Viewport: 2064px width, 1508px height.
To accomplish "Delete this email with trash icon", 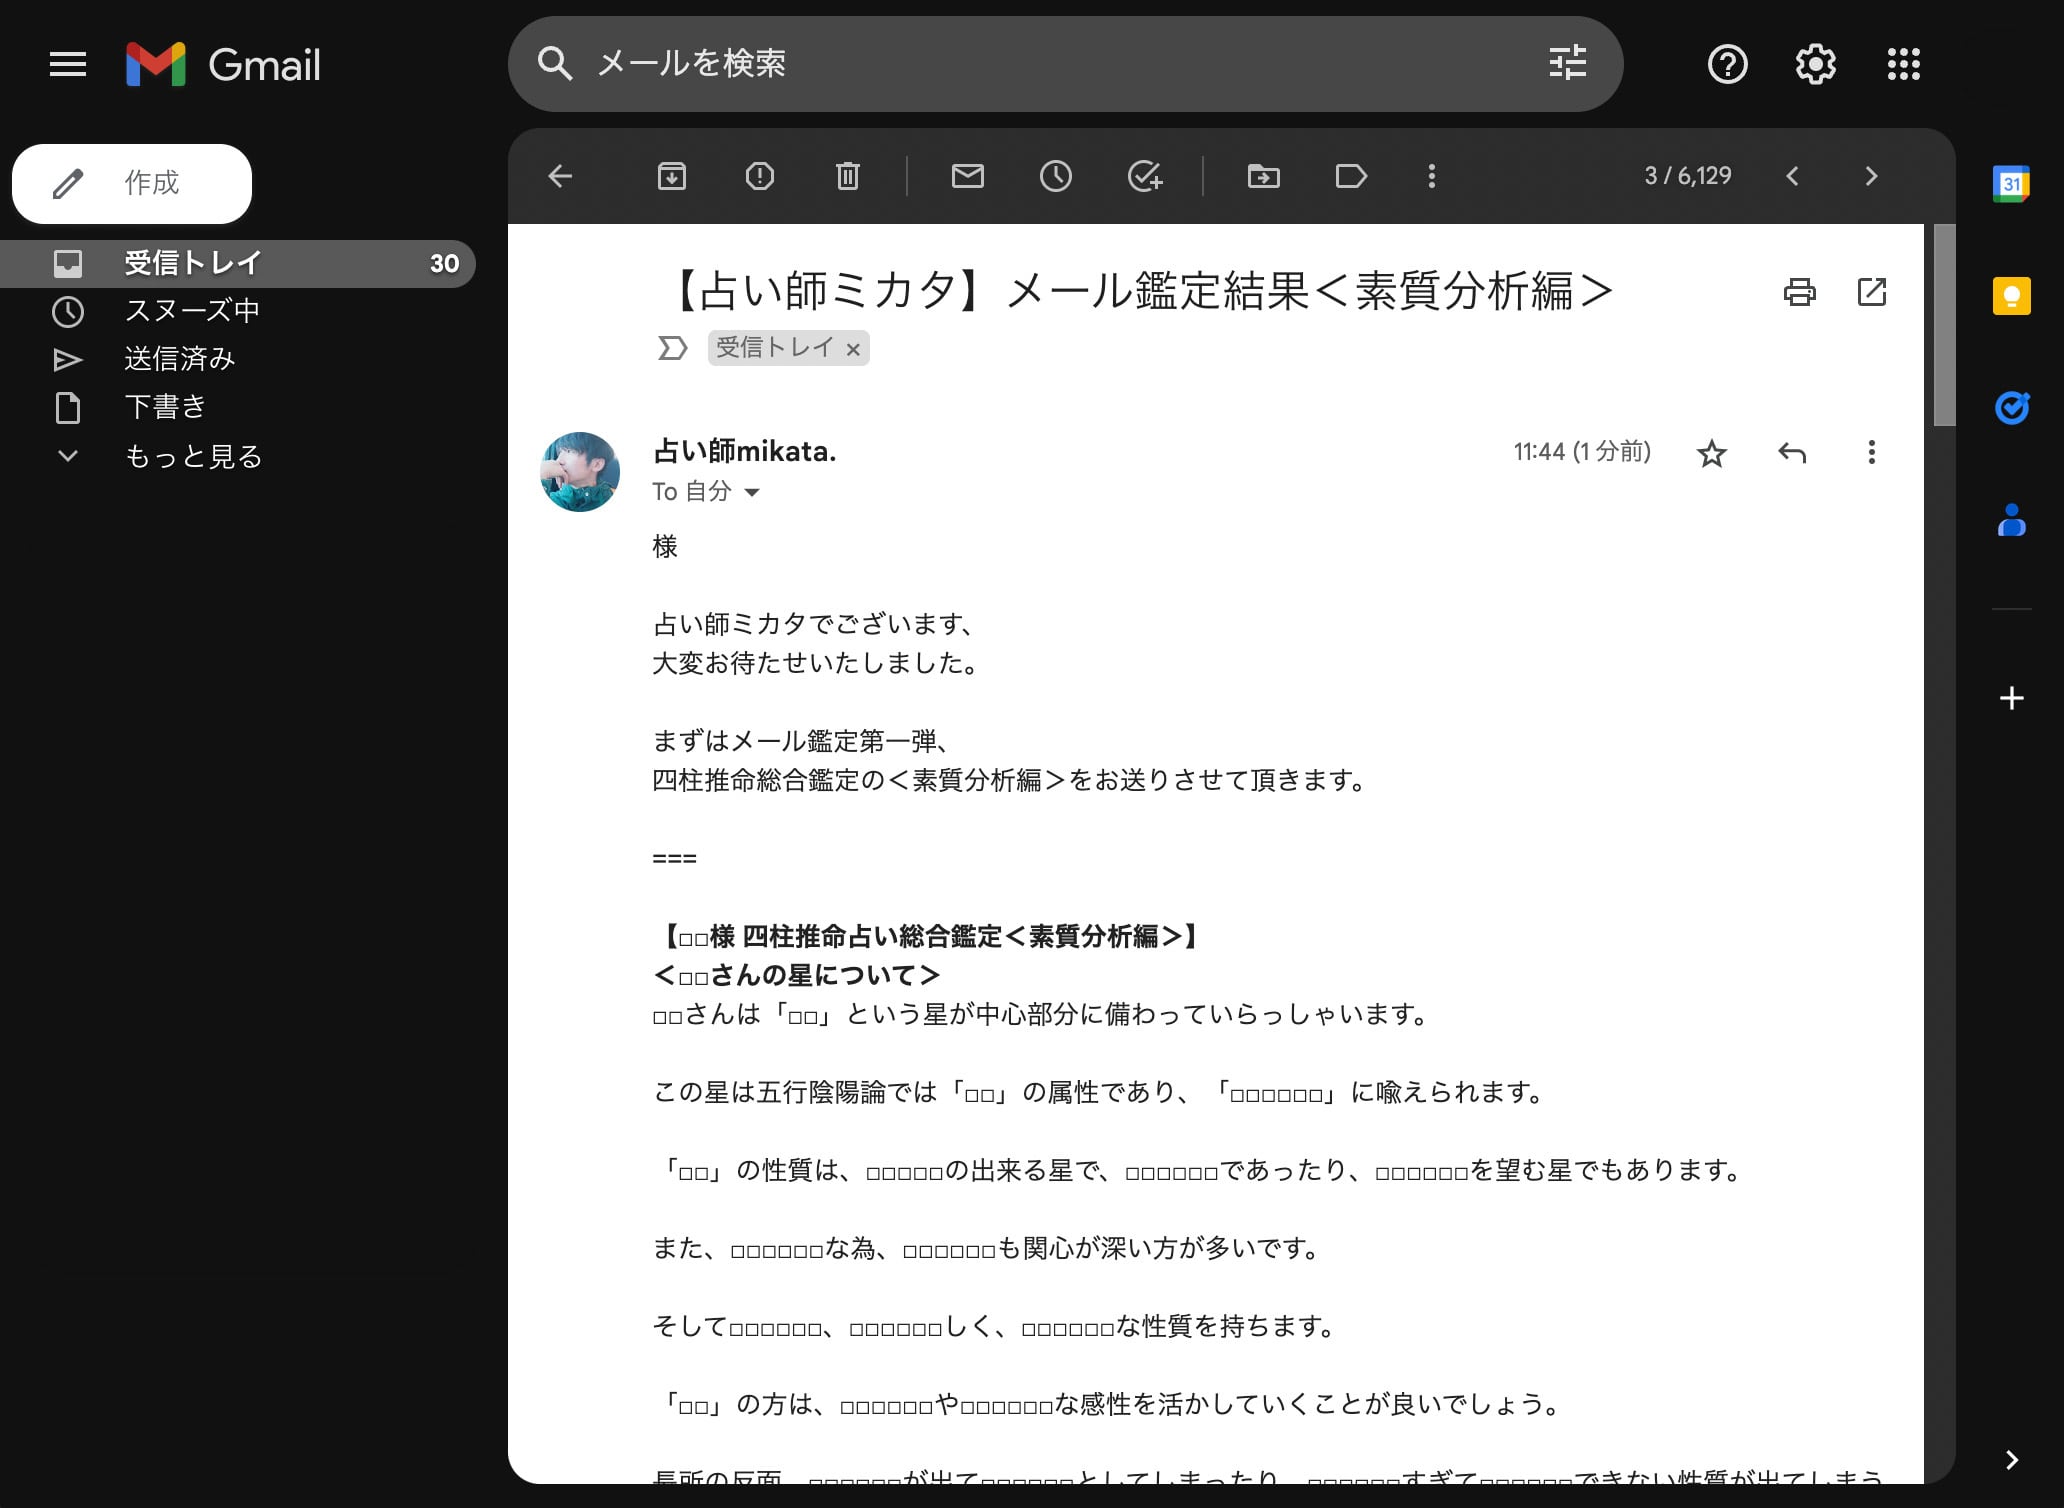I will [847, 176].
